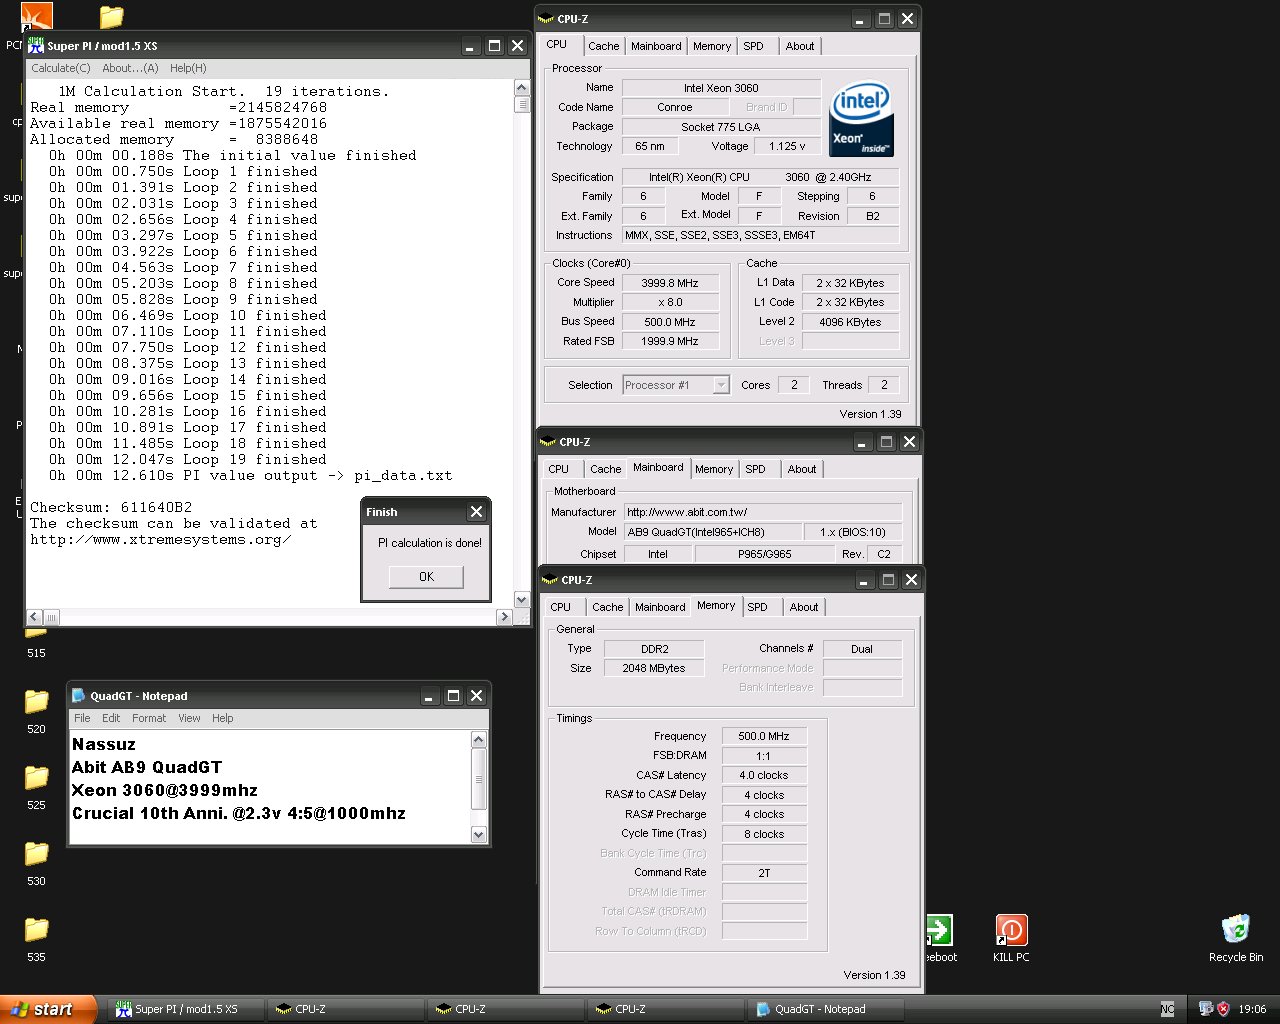This screenshot has height=1024, width=1280.
Task: Click the CAS# Latency 4.0 clocks field
Action: (764, 775)
